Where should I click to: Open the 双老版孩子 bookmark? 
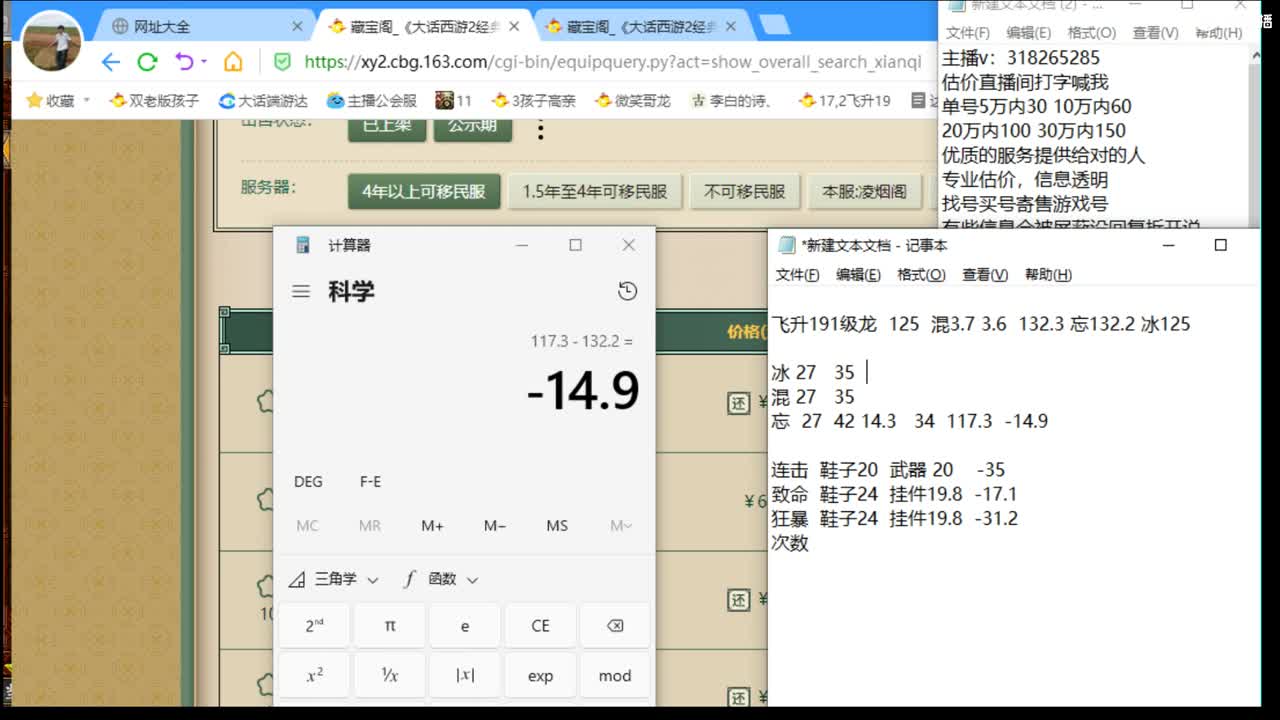click(154, 100)
